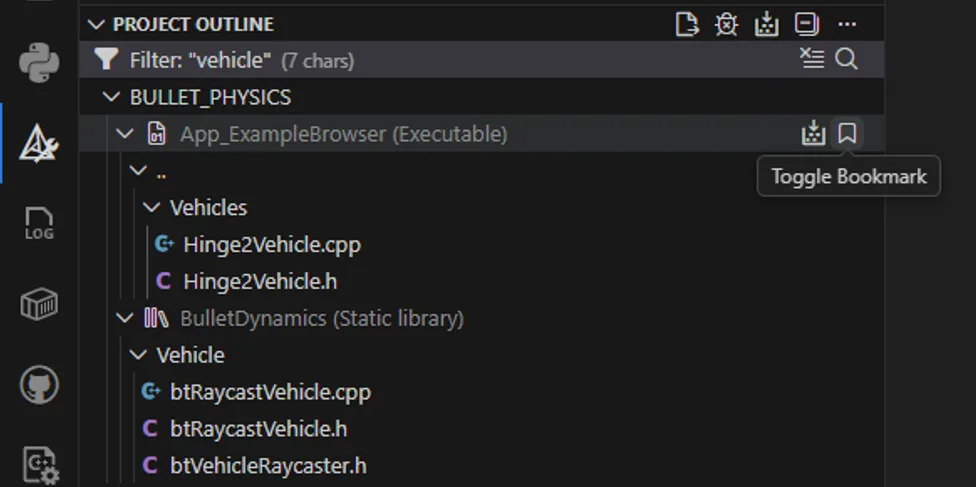
Task: Click the C header icon beside btVehicleRaycaster.h
Action: pos(149,466)
